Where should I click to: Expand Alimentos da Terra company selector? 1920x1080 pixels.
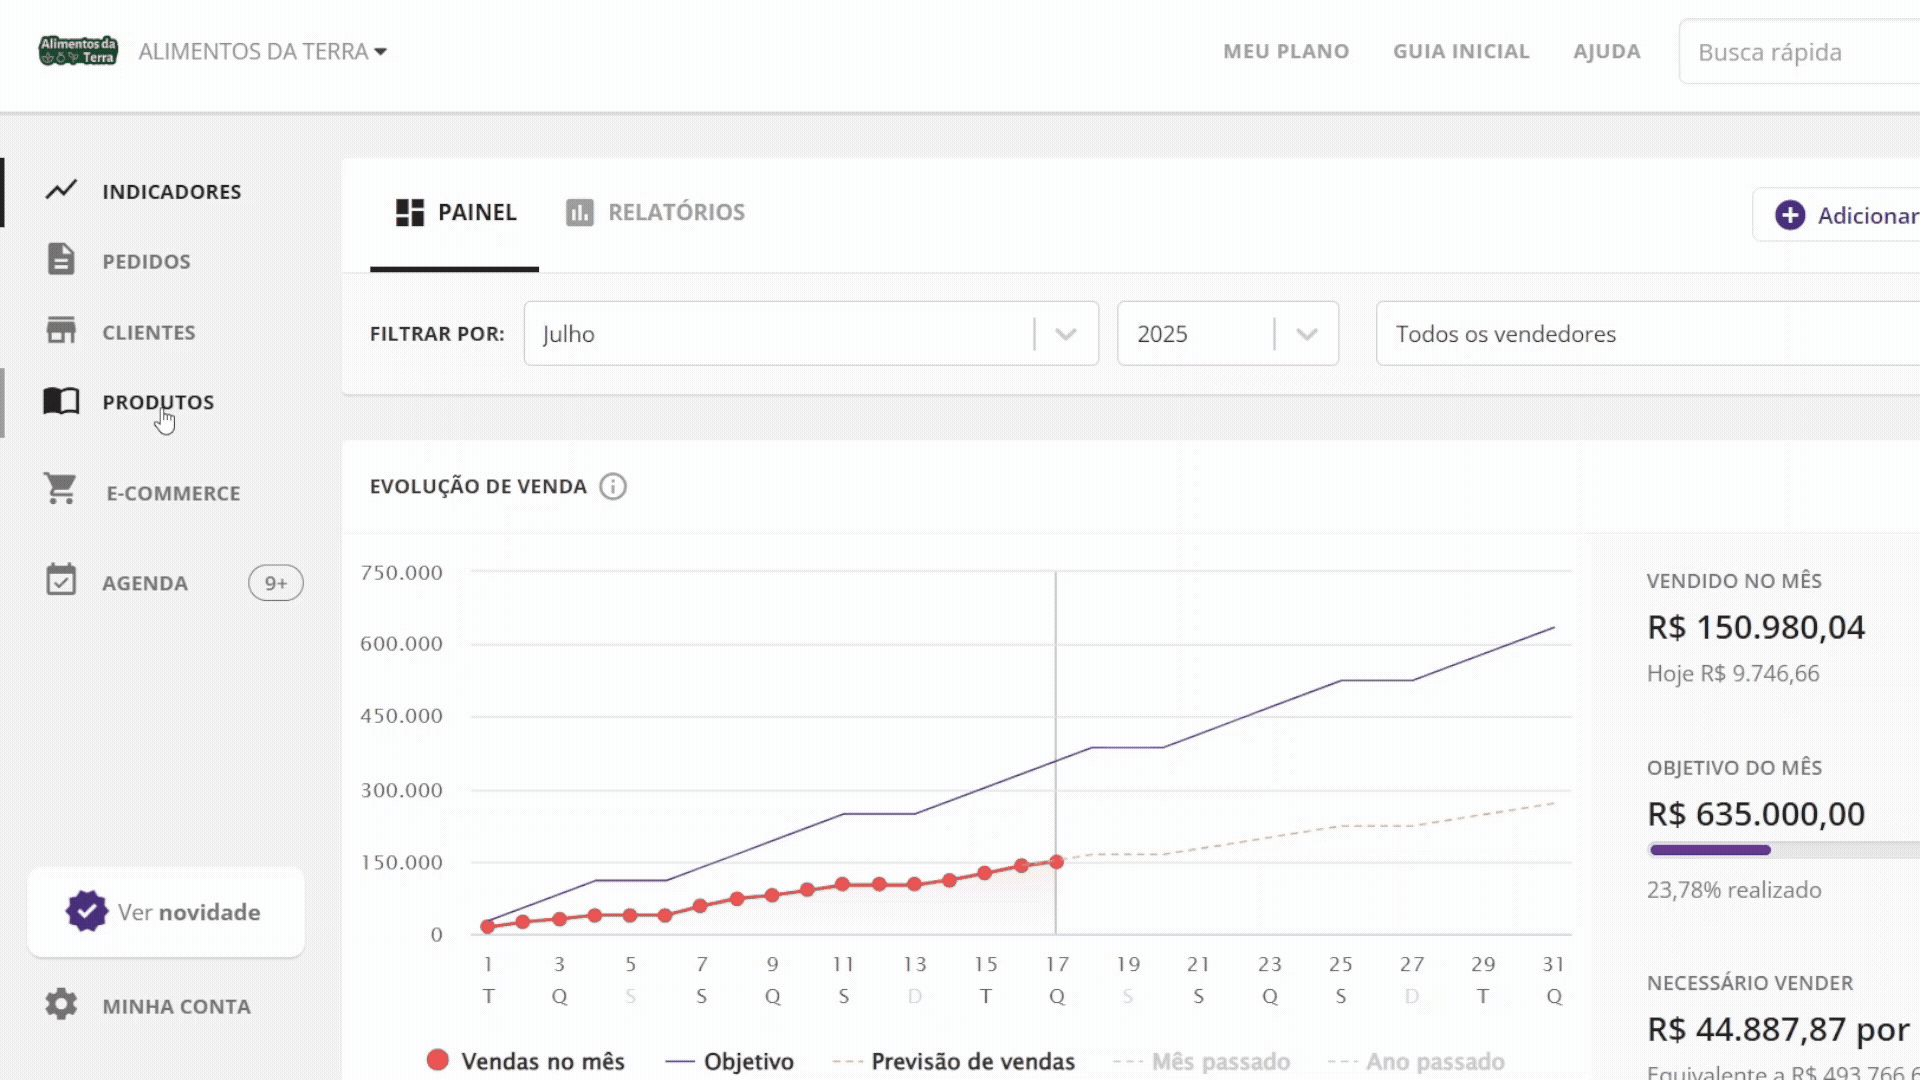[x=263, y=51]
